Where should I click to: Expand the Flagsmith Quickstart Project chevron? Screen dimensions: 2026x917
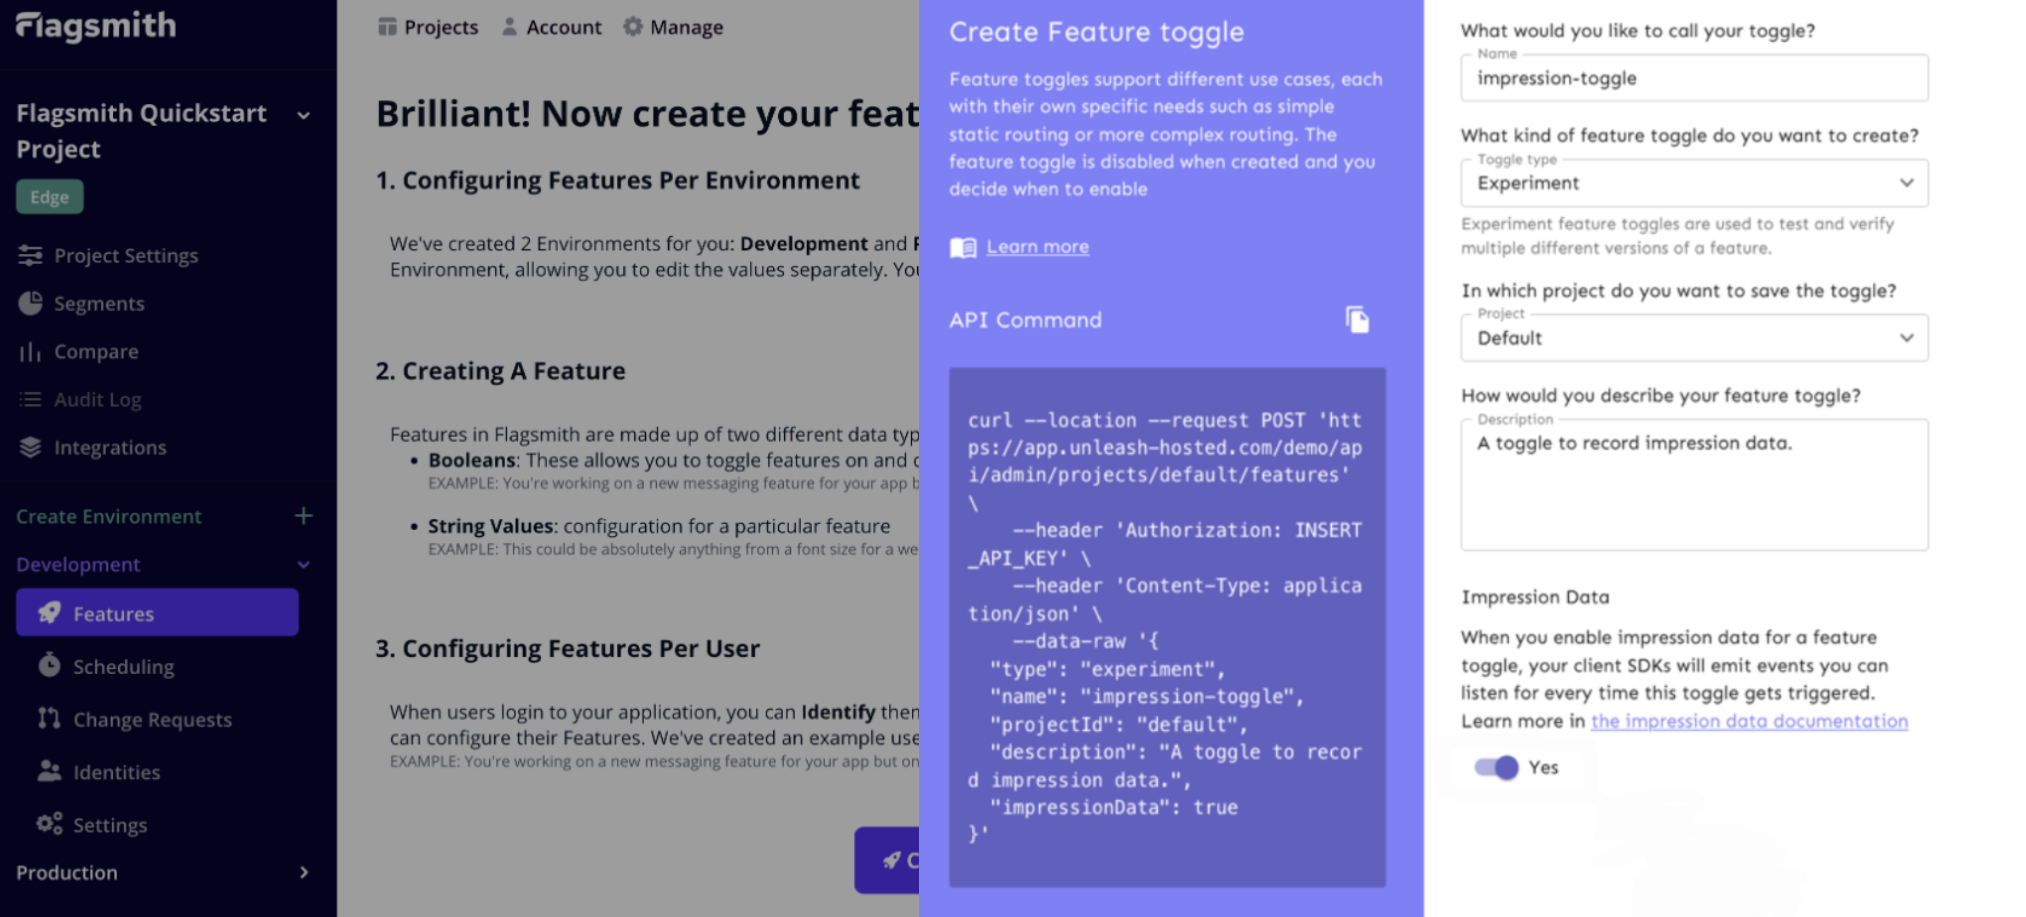click(x=303, y=116)
